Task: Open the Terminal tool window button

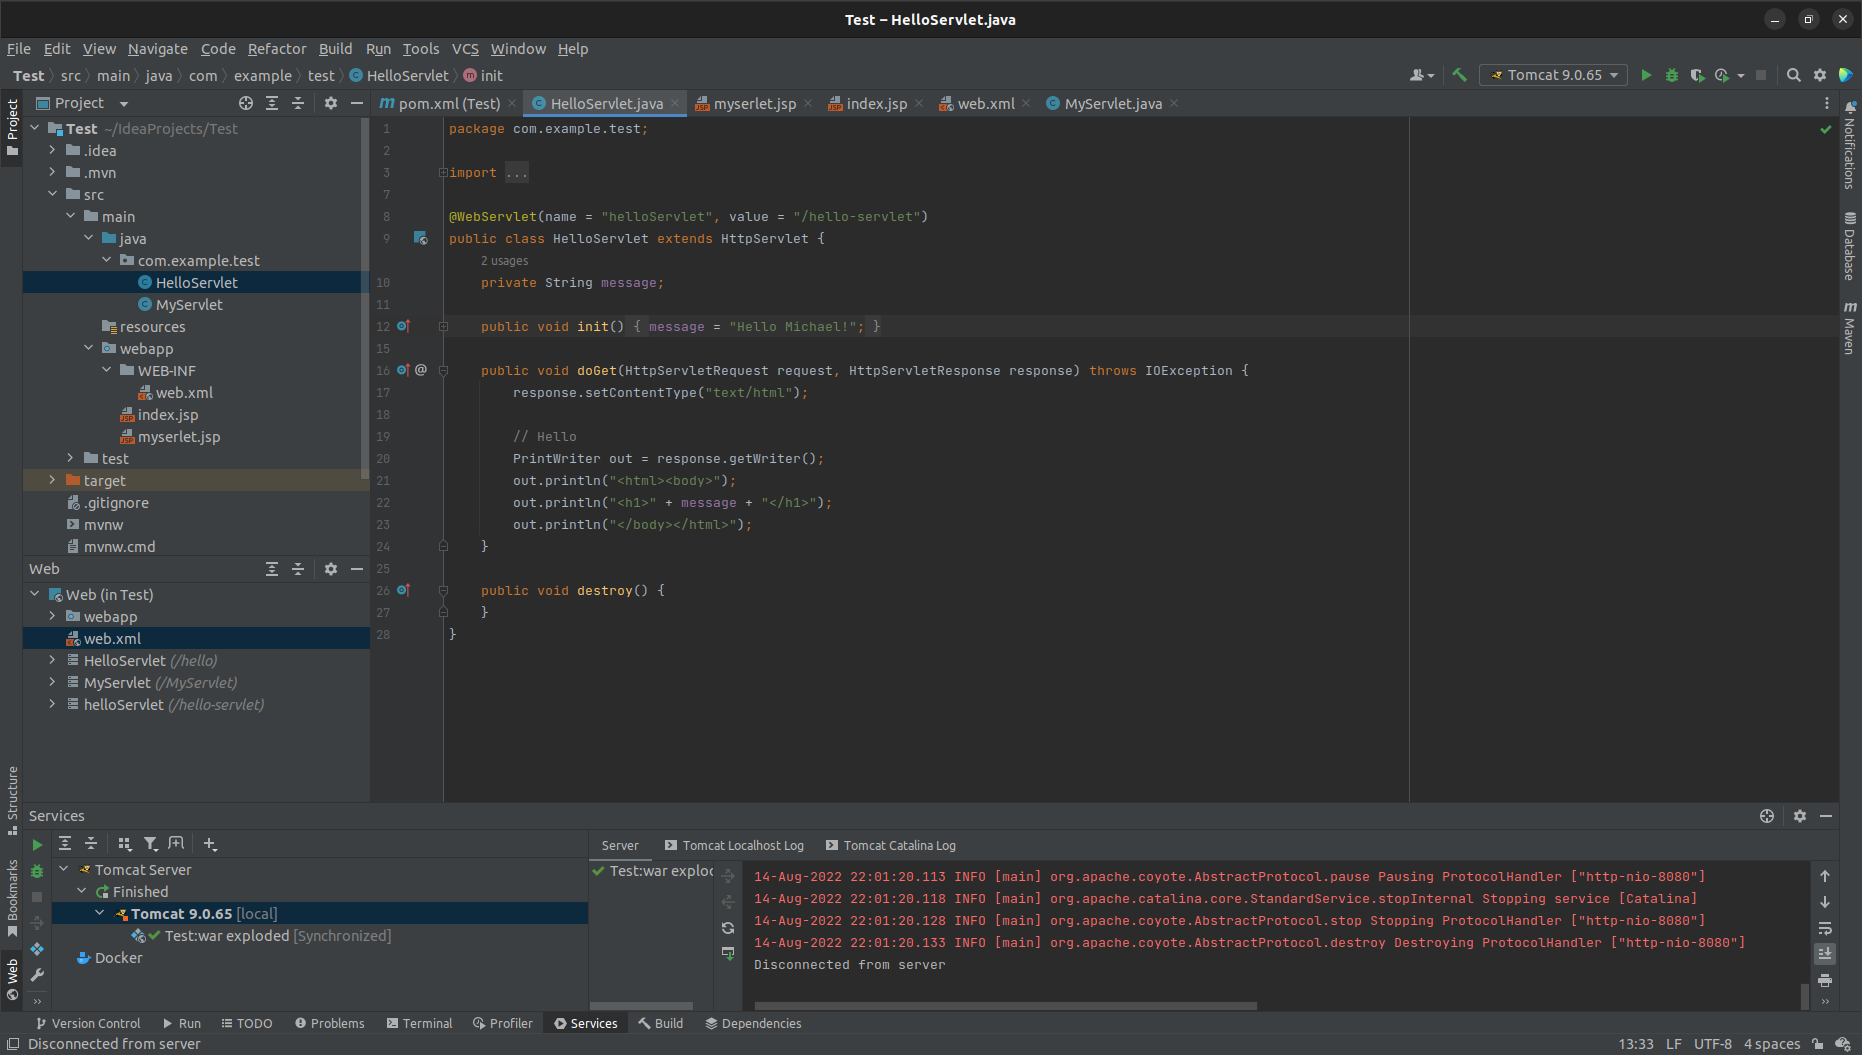Action: [x=419, y=1023]
